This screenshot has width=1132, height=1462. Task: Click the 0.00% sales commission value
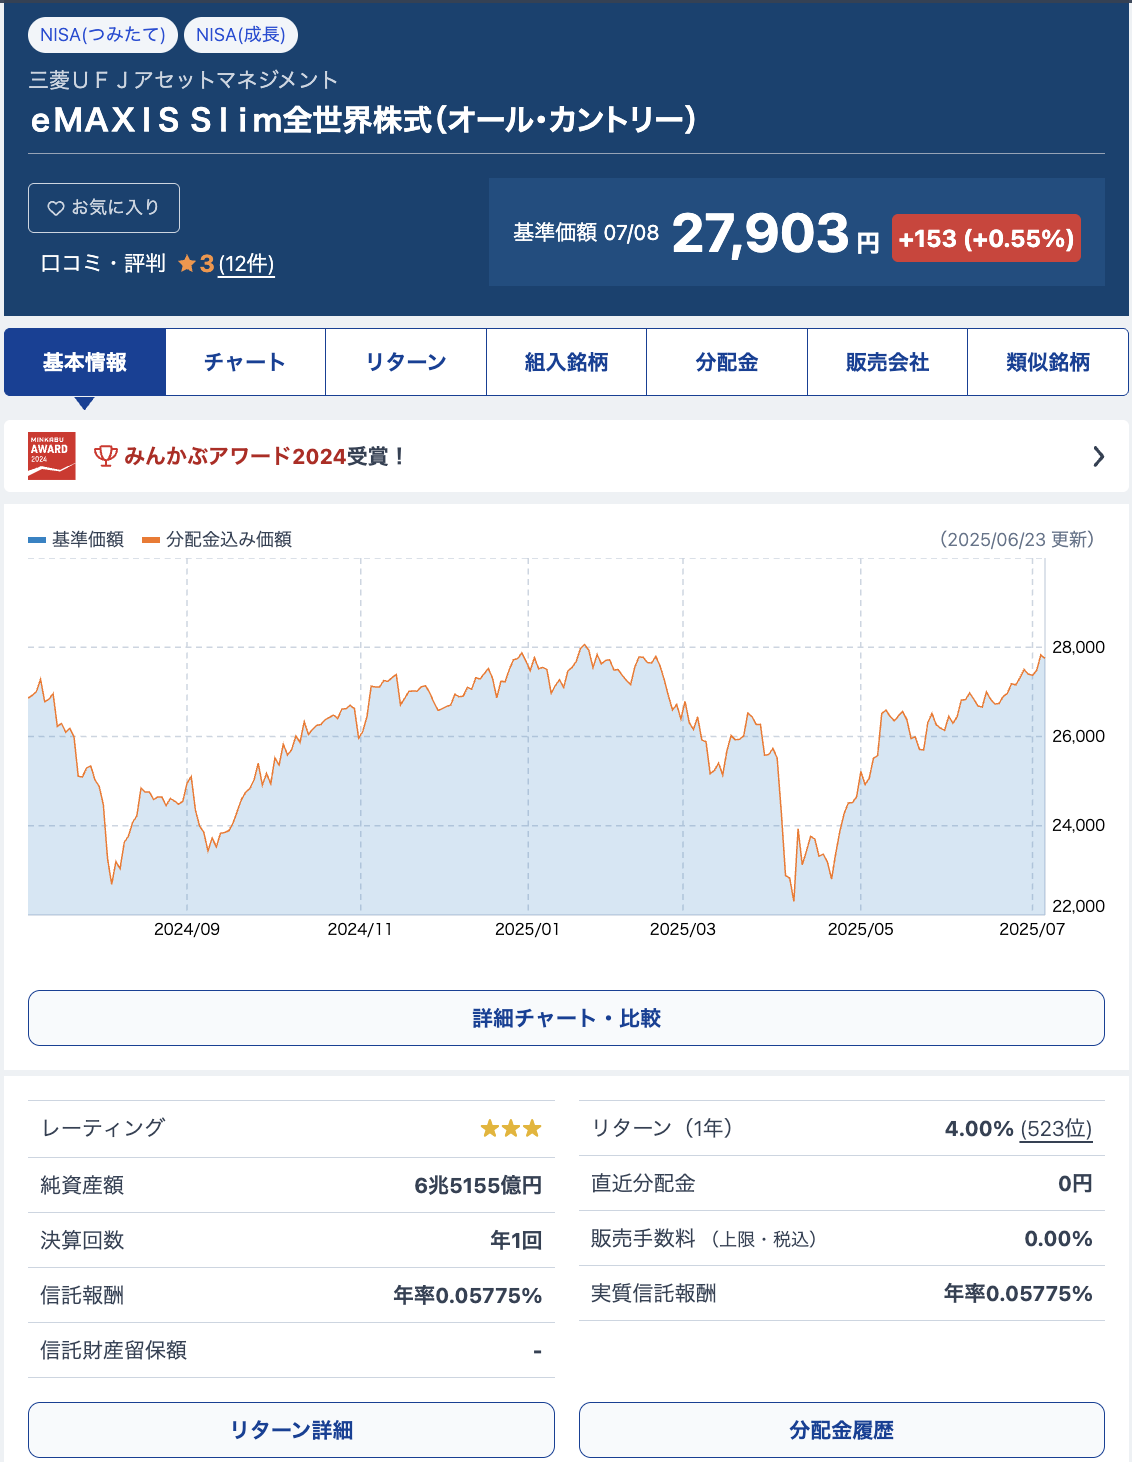[x=1058, y=1239]
